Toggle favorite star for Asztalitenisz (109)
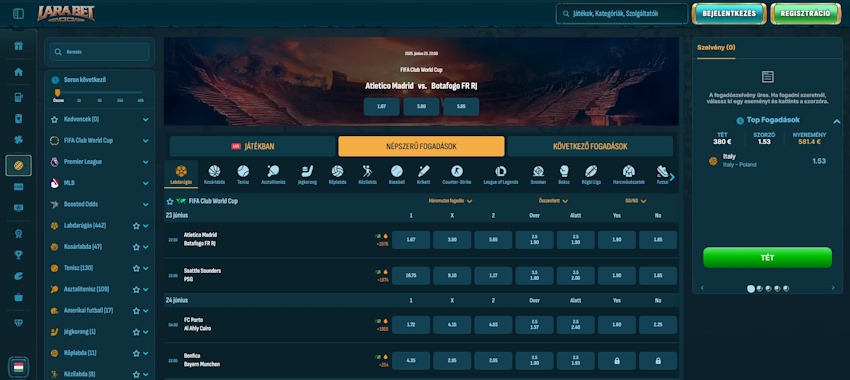The height and width of the screenshot is (380, 850). (x=136, y=289)
